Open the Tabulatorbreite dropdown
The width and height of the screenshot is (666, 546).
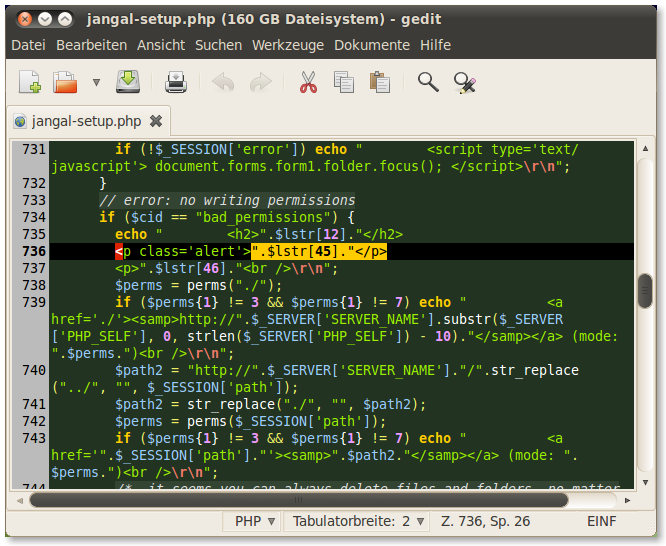point(356,521)
